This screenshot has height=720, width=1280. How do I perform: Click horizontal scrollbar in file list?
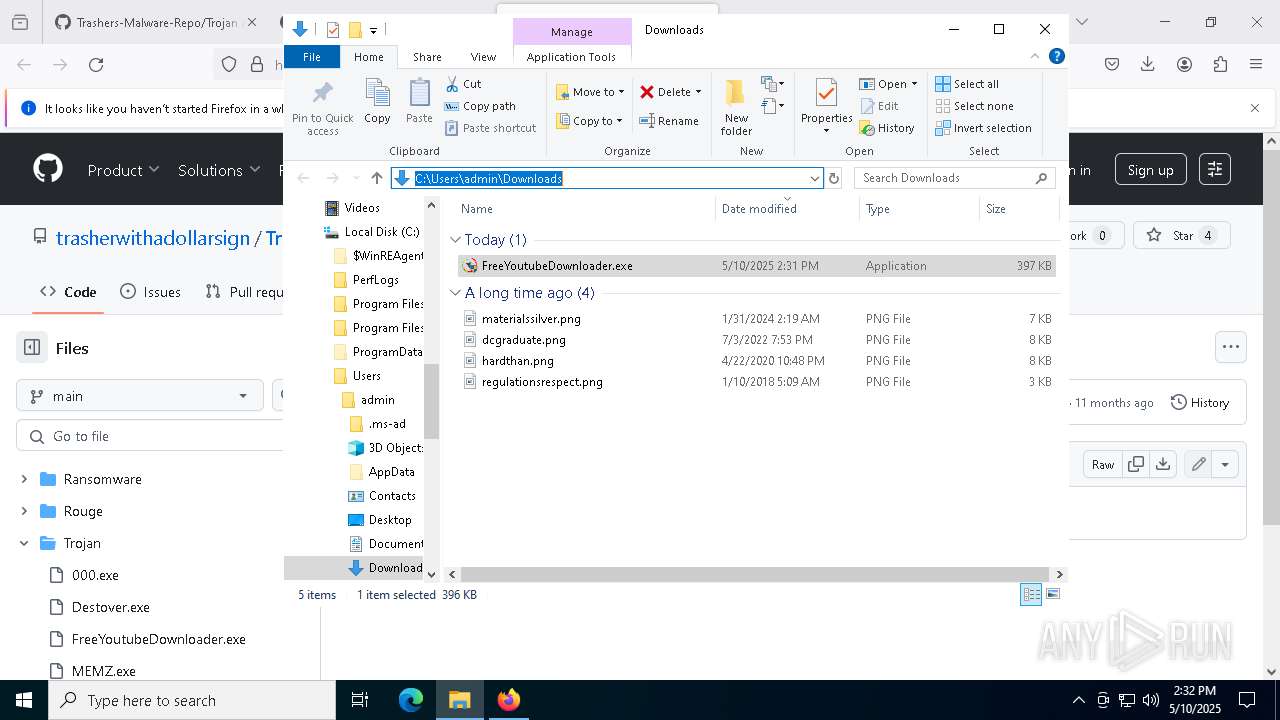tap(755, 574)
